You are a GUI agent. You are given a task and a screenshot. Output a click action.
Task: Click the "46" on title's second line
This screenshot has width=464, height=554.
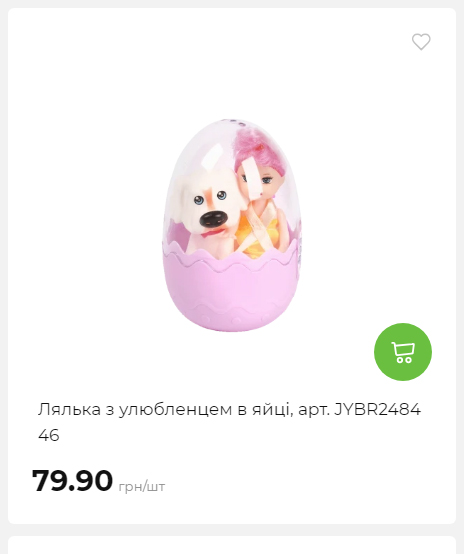[x=49, y=435]
